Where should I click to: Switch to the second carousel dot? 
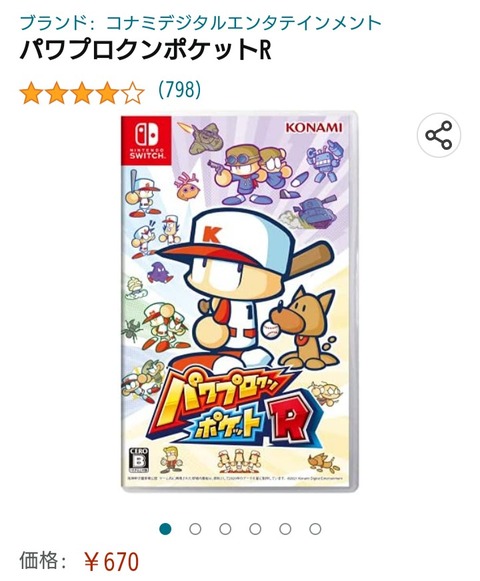[x=195, y=529]
